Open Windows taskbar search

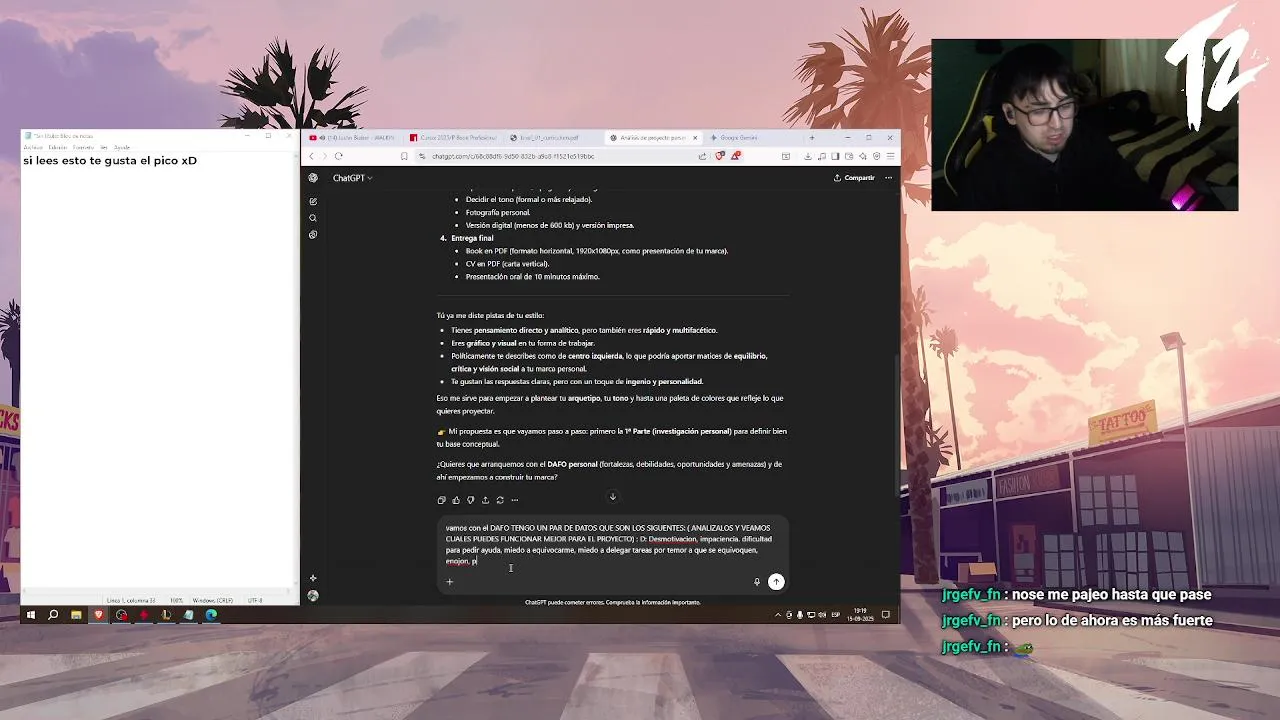coord(53,615)
